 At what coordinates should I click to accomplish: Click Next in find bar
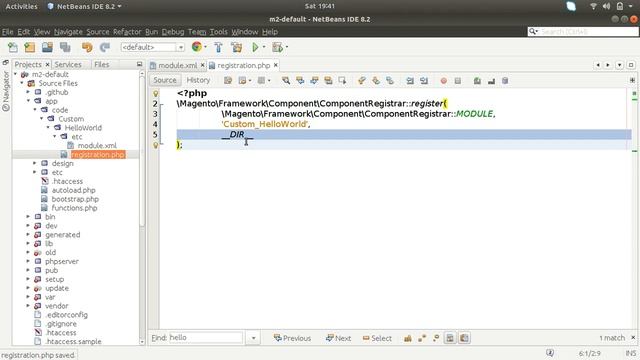(338, 338)
